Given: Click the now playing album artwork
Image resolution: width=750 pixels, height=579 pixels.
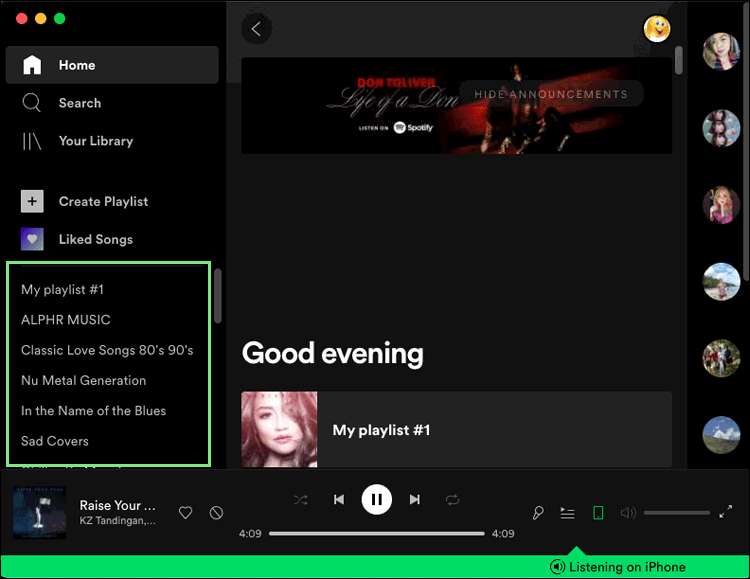Looking at the screenshot, I should point(40,512).
